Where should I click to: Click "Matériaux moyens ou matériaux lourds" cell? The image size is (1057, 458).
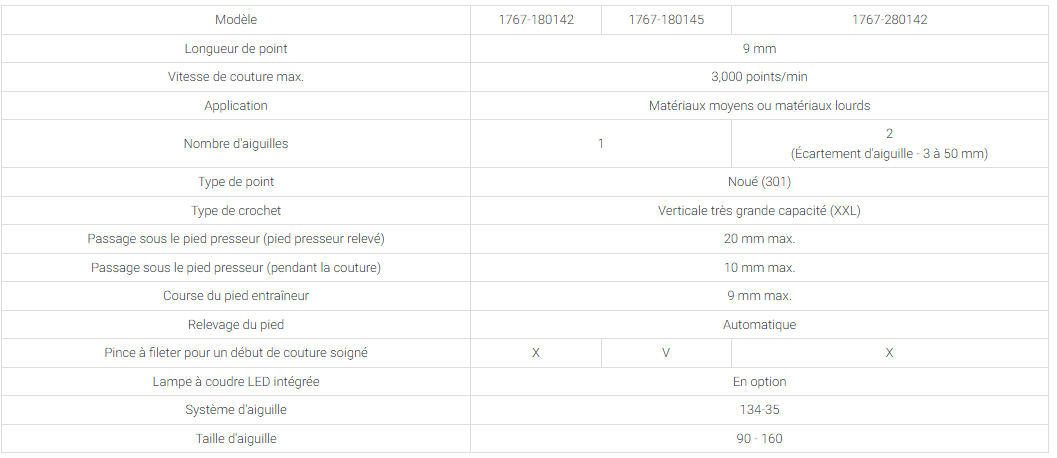[759, 106]
